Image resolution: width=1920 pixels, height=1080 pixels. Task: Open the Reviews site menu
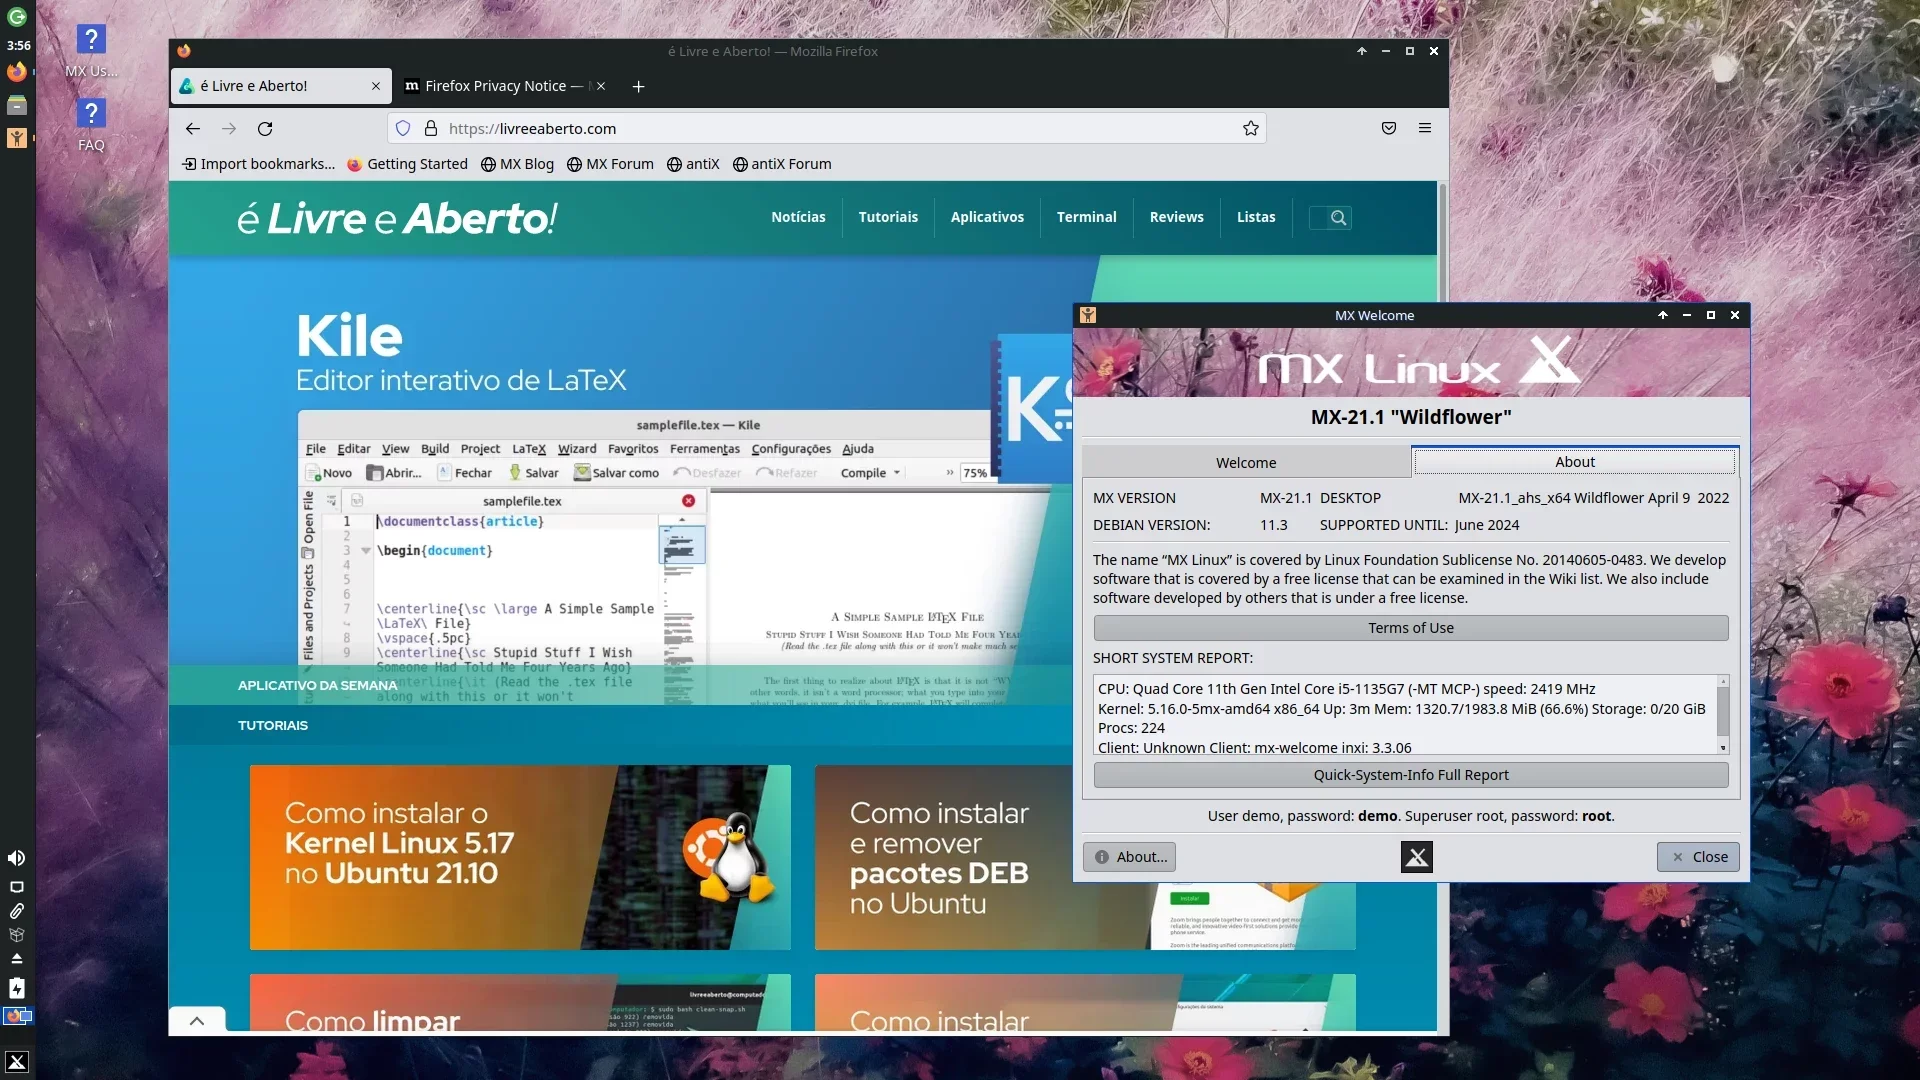[1176, 217]
